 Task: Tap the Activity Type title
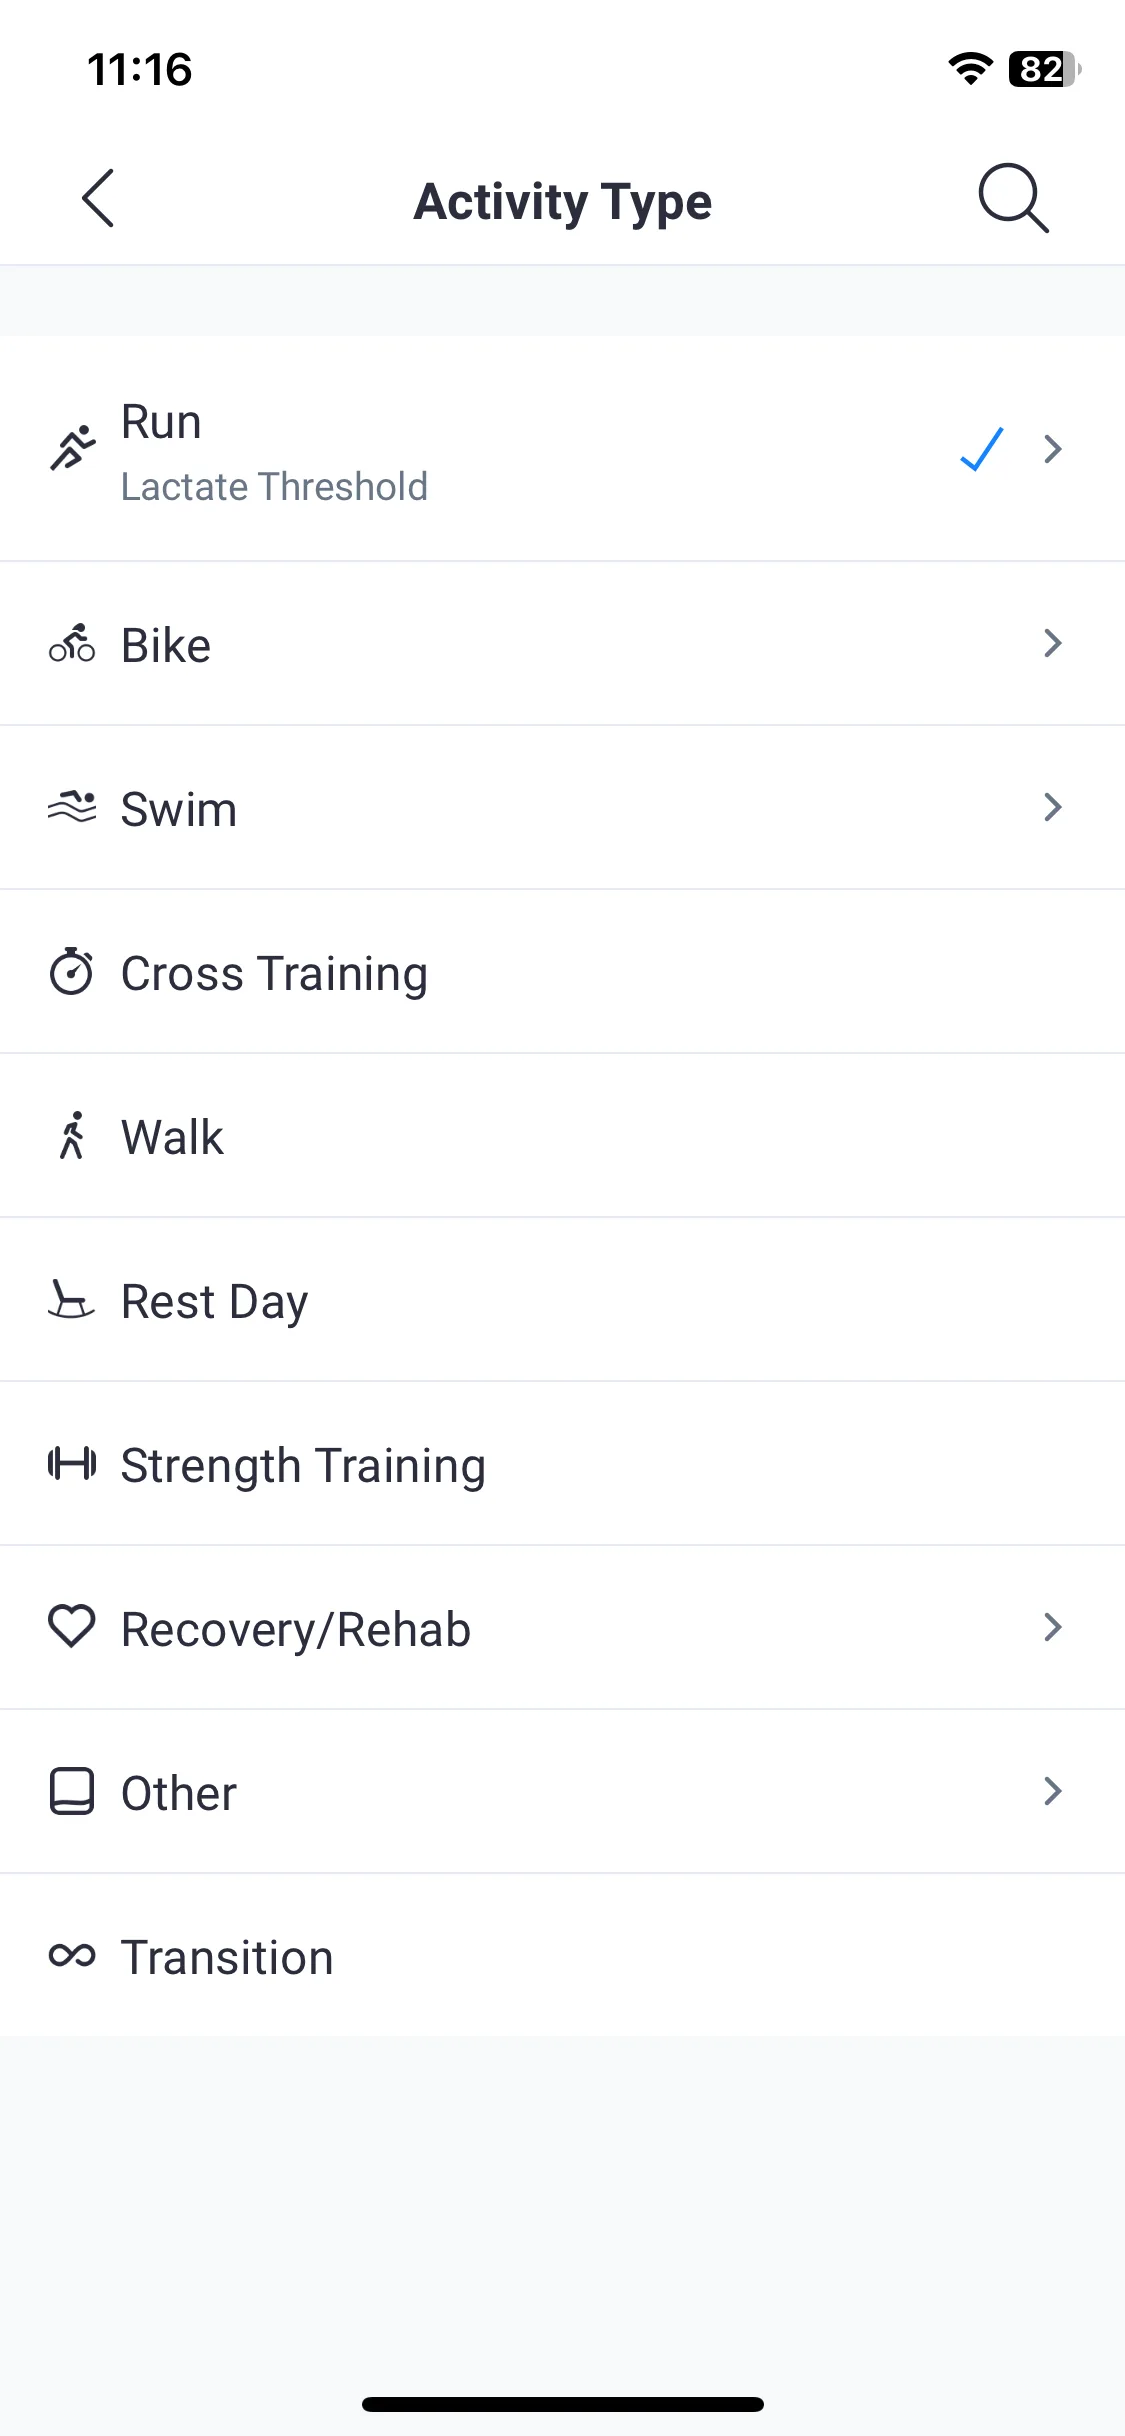coord(563,202)
